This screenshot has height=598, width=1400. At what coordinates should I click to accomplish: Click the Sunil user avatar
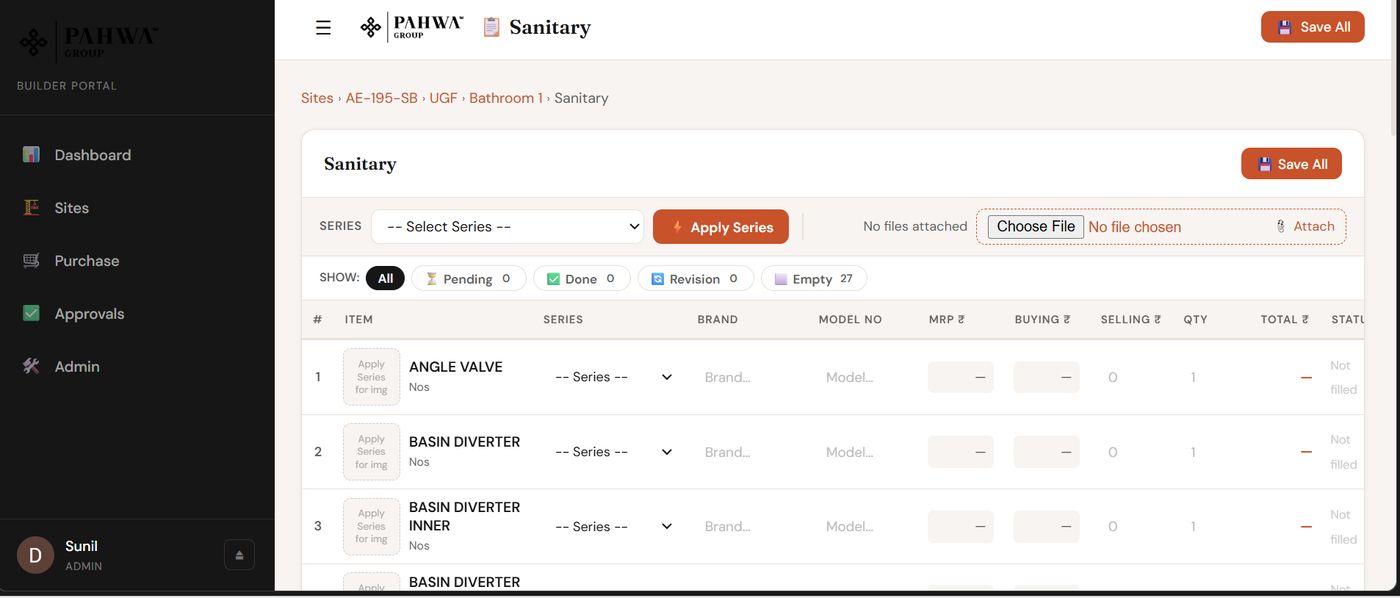point(35,555)
